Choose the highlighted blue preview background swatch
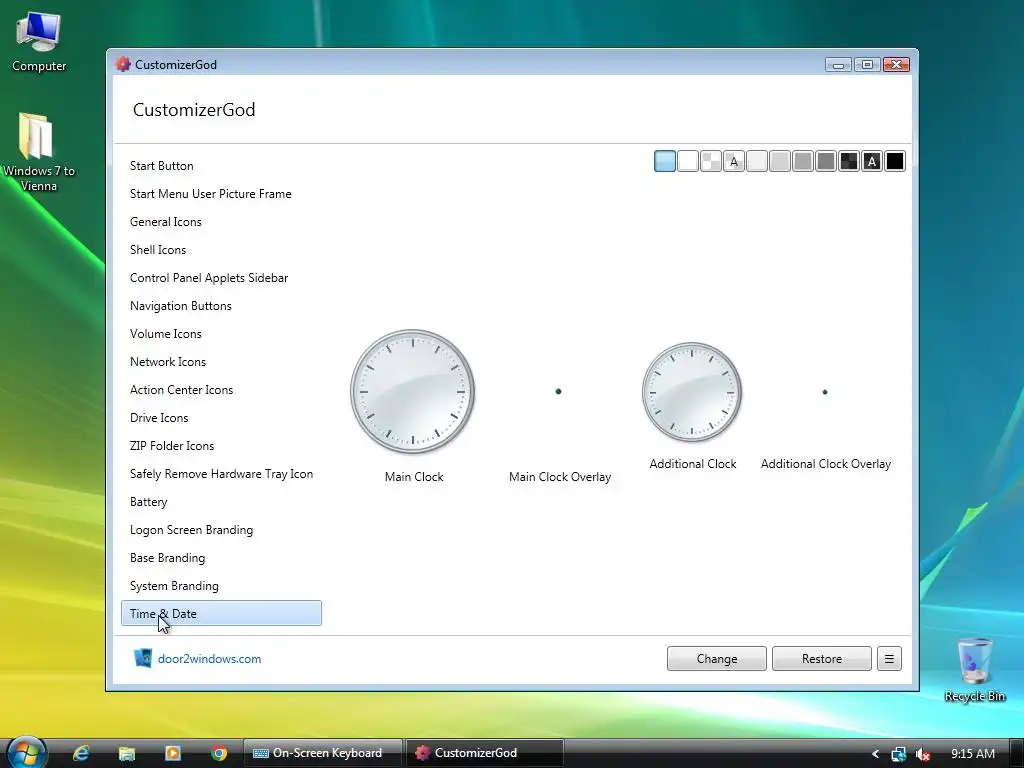This screenshot has width=1024, height=768. point(665,161)
